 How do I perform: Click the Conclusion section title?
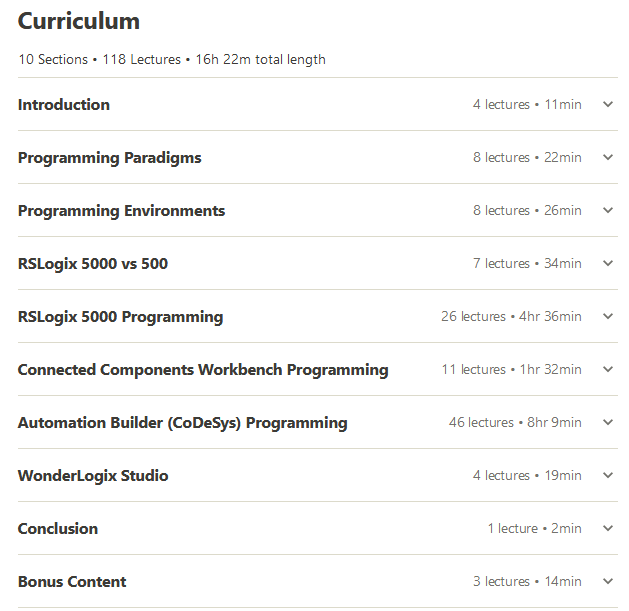point(58,528)
